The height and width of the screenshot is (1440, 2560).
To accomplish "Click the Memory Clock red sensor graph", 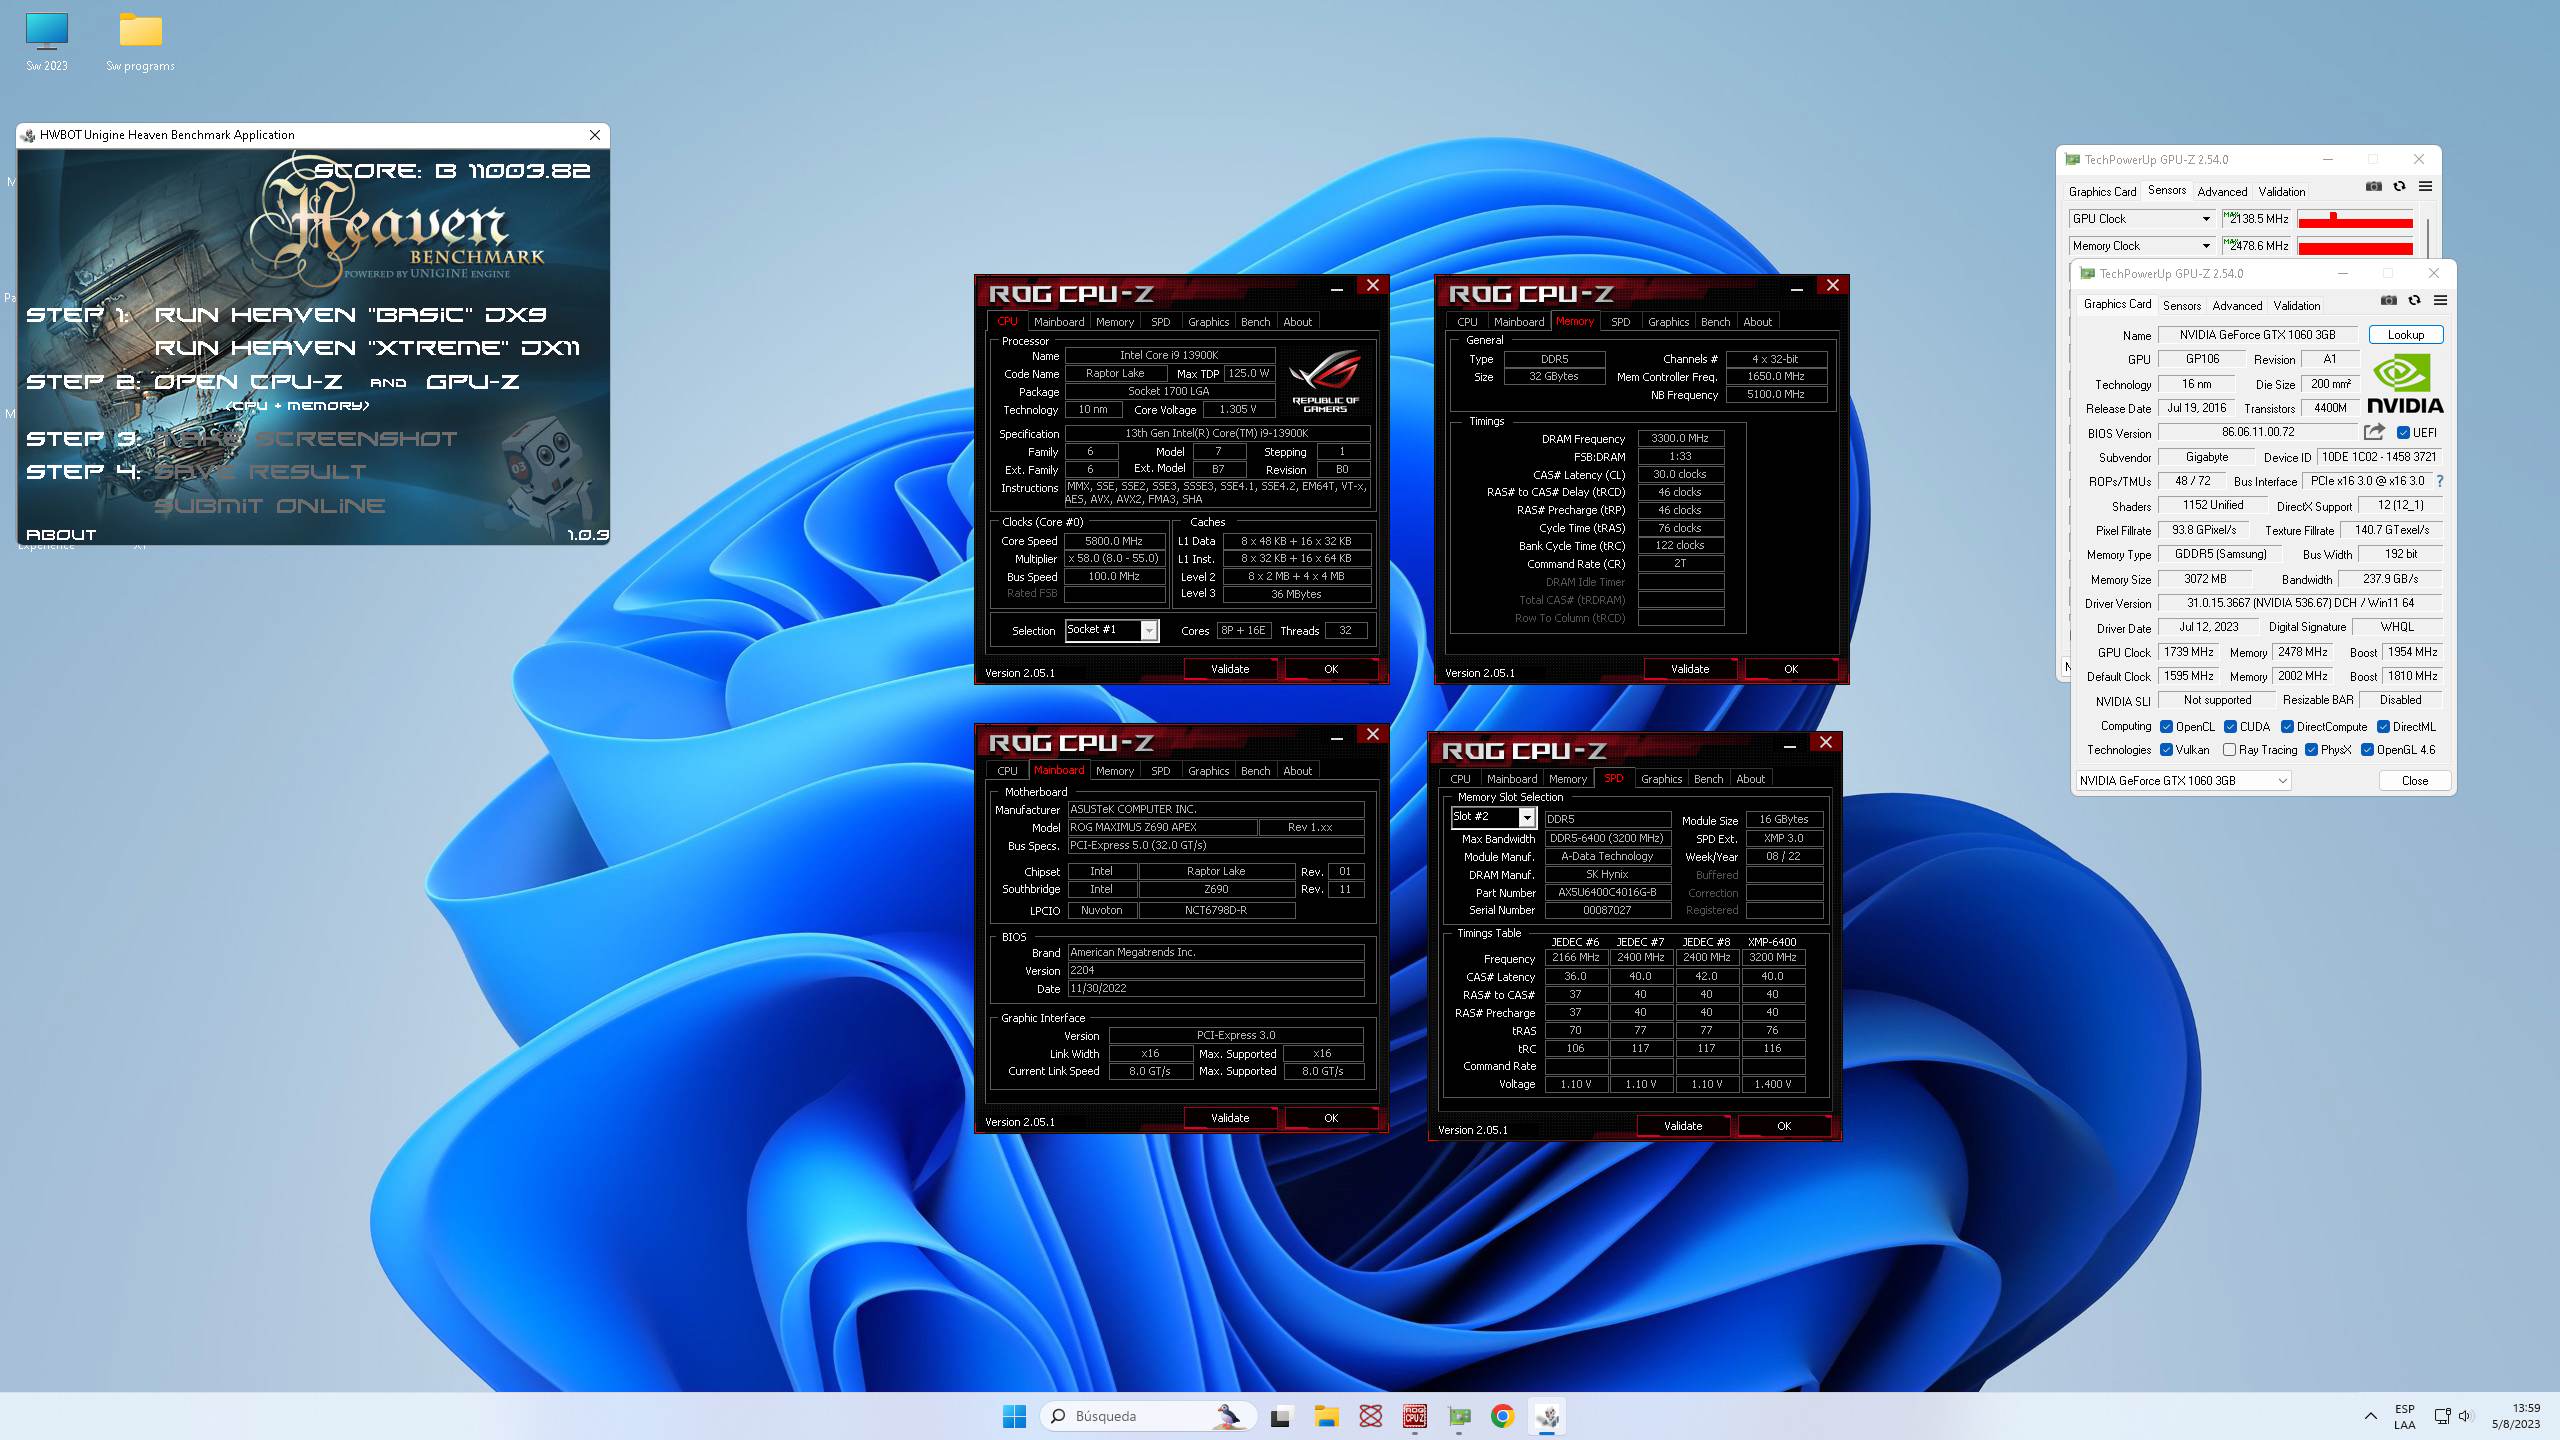I will [2355, 246].
